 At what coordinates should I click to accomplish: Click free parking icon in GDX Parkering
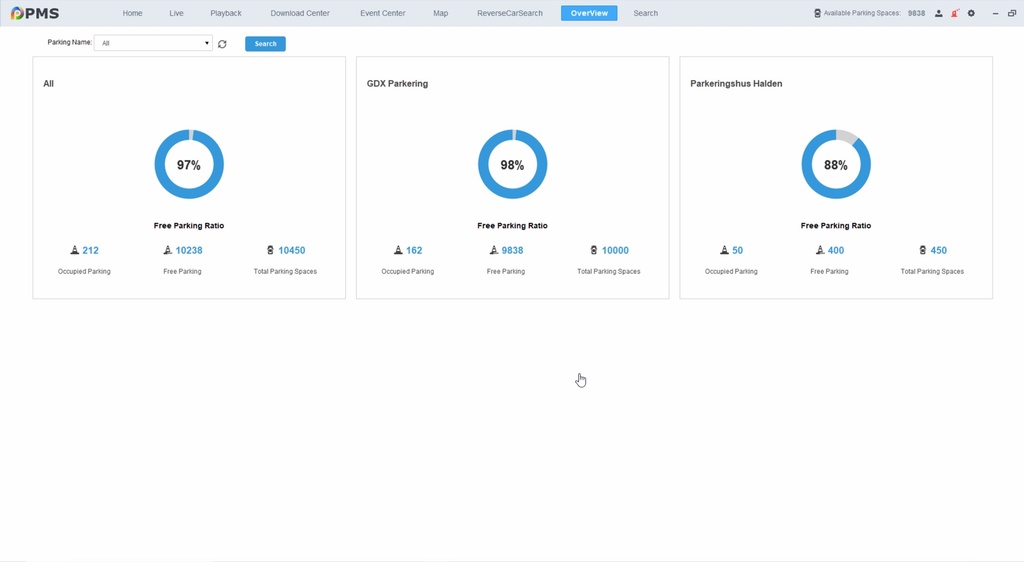(x=494, y=250)
